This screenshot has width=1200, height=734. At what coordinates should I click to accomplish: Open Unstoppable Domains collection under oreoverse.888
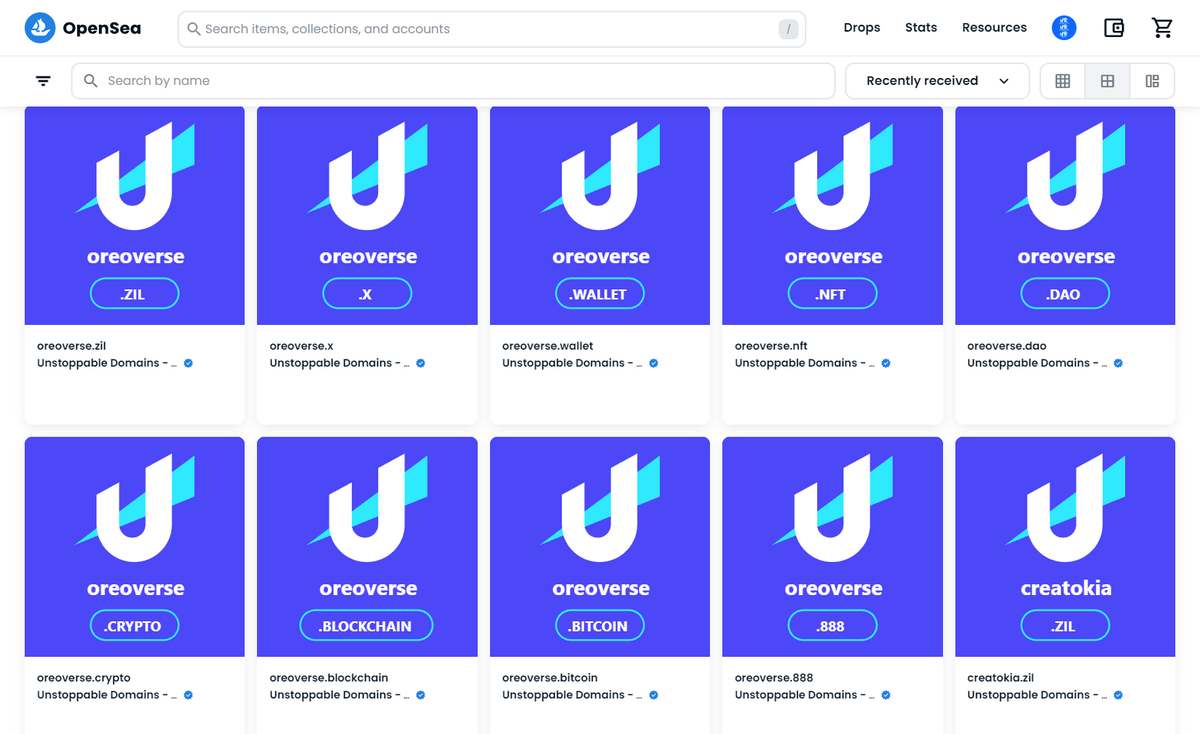click(805, 695)
